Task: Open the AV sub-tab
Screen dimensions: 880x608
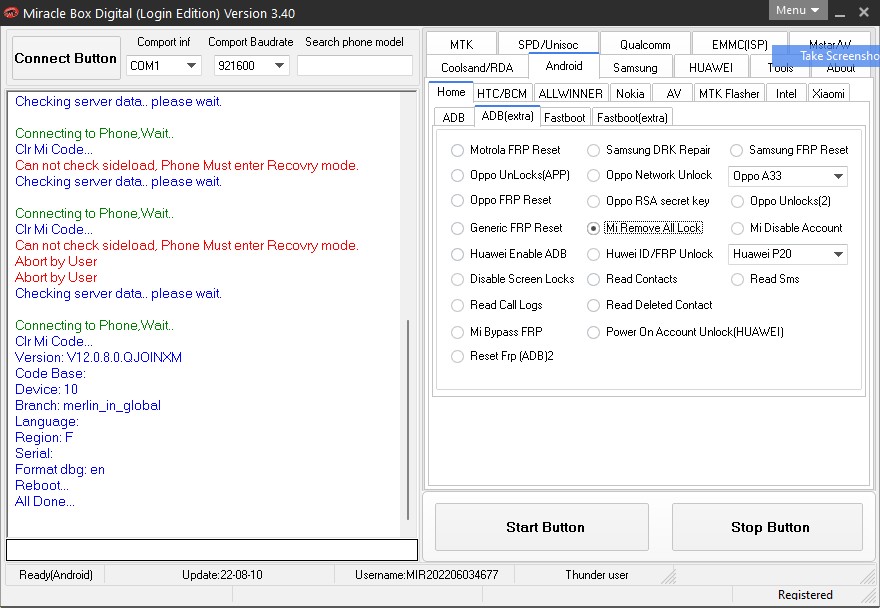Action: pos(673,93)
